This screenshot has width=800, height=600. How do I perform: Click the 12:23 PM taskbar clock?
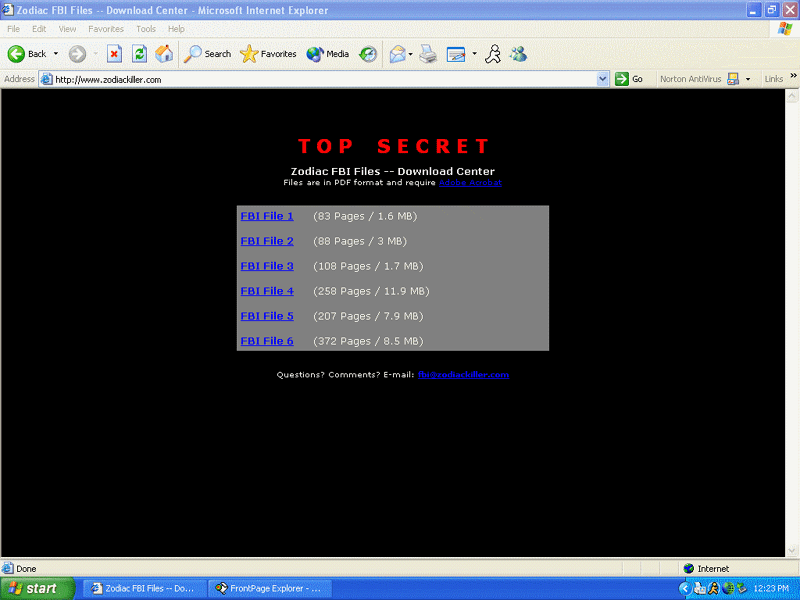[771, 589]
